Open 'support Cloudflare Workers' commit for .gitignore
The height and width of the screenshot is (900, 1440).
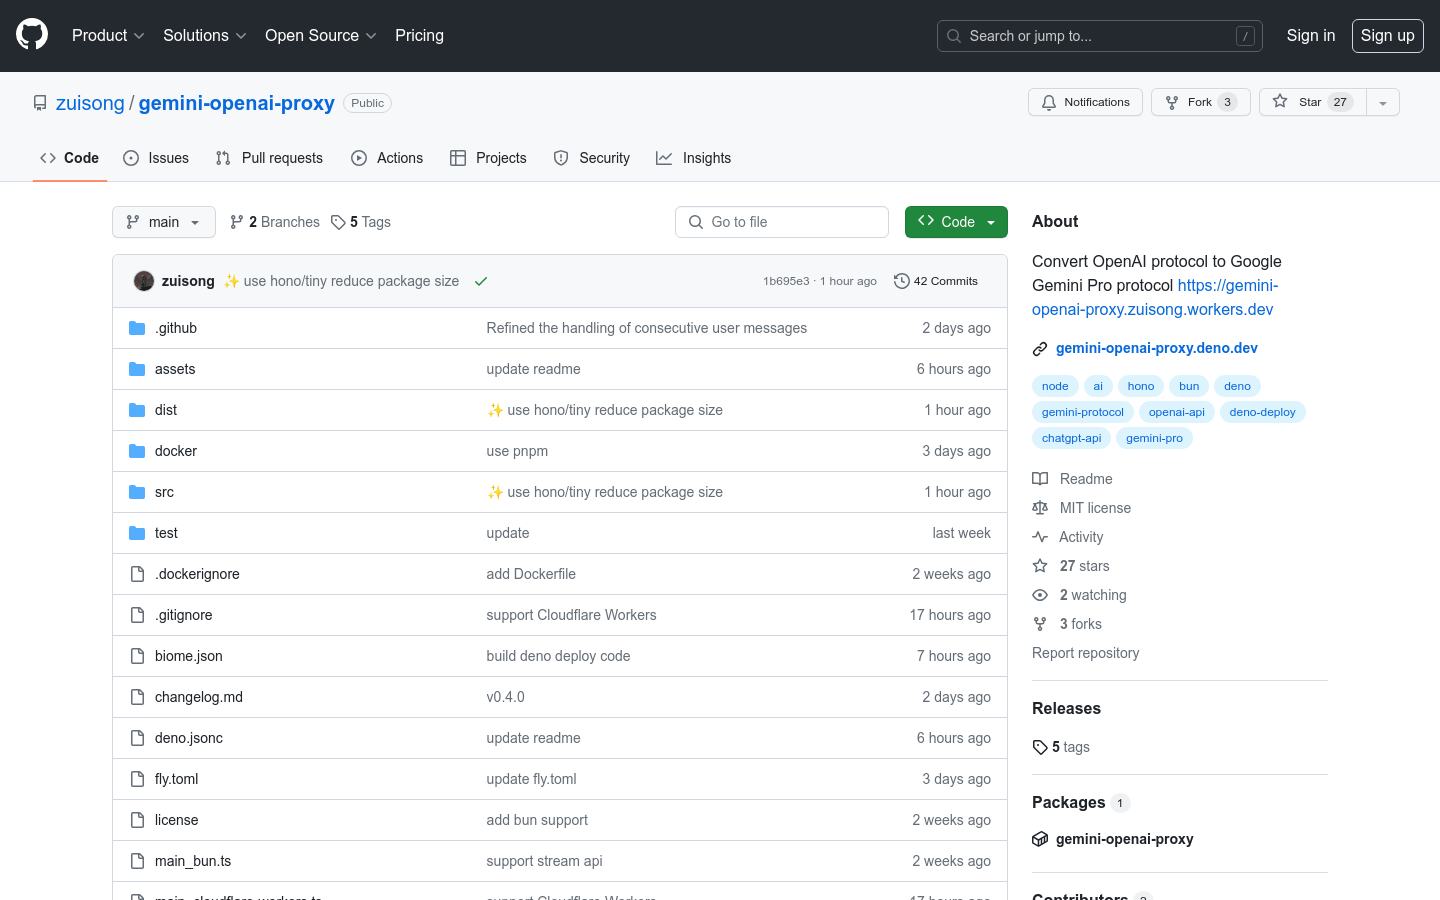point(572,615)
